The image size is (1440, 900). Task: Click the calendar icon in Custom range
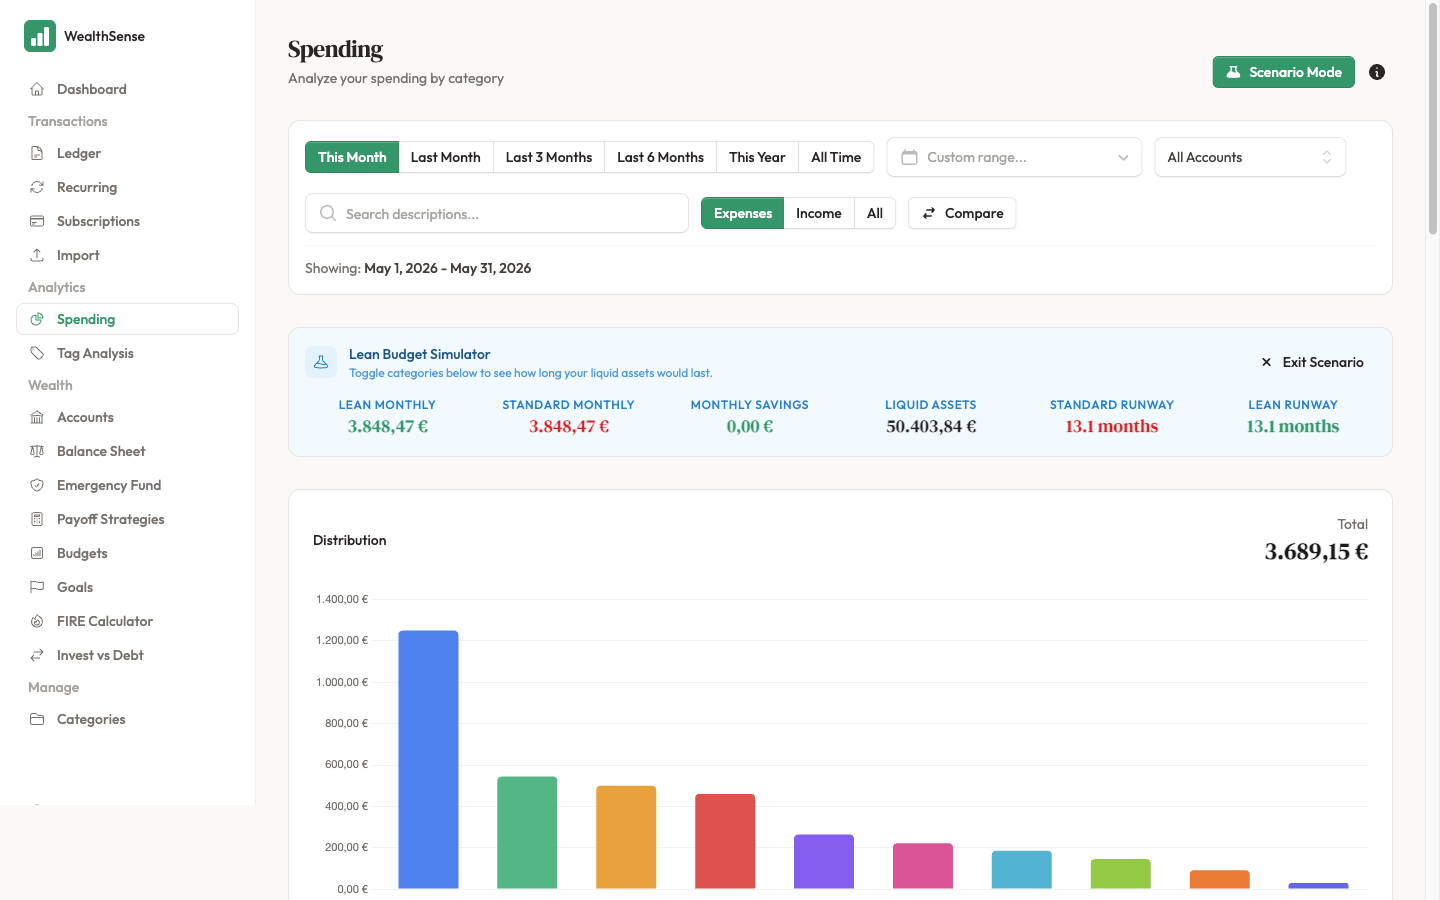tap(909, 157)
